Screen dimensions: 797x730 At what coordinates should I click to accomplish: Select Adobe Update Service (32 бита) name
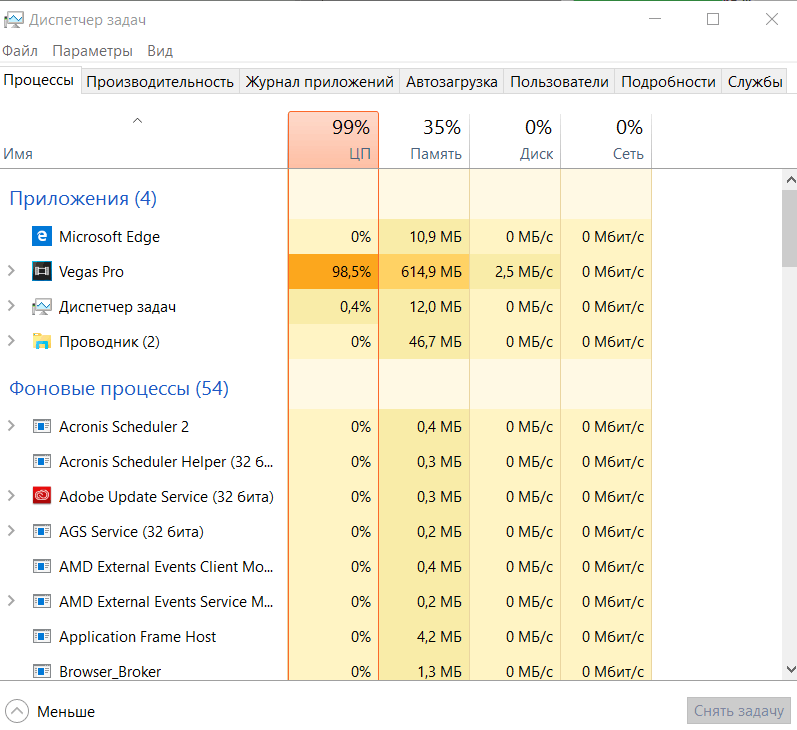166,496
